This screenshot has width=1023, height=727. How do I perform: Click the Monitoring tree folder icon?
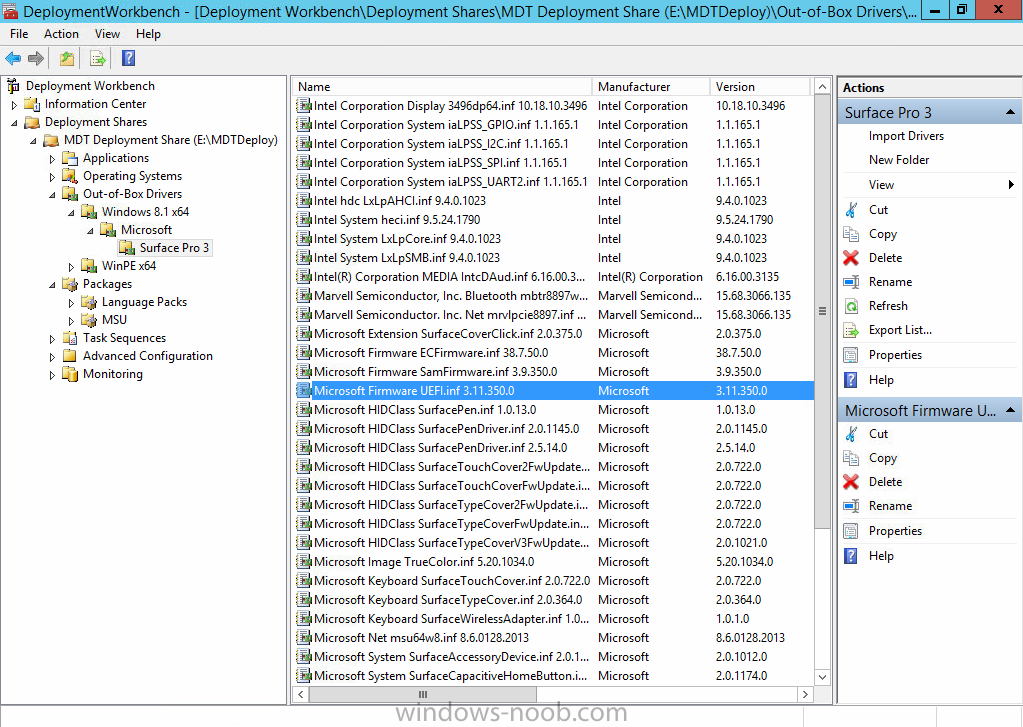click(70, 374)
